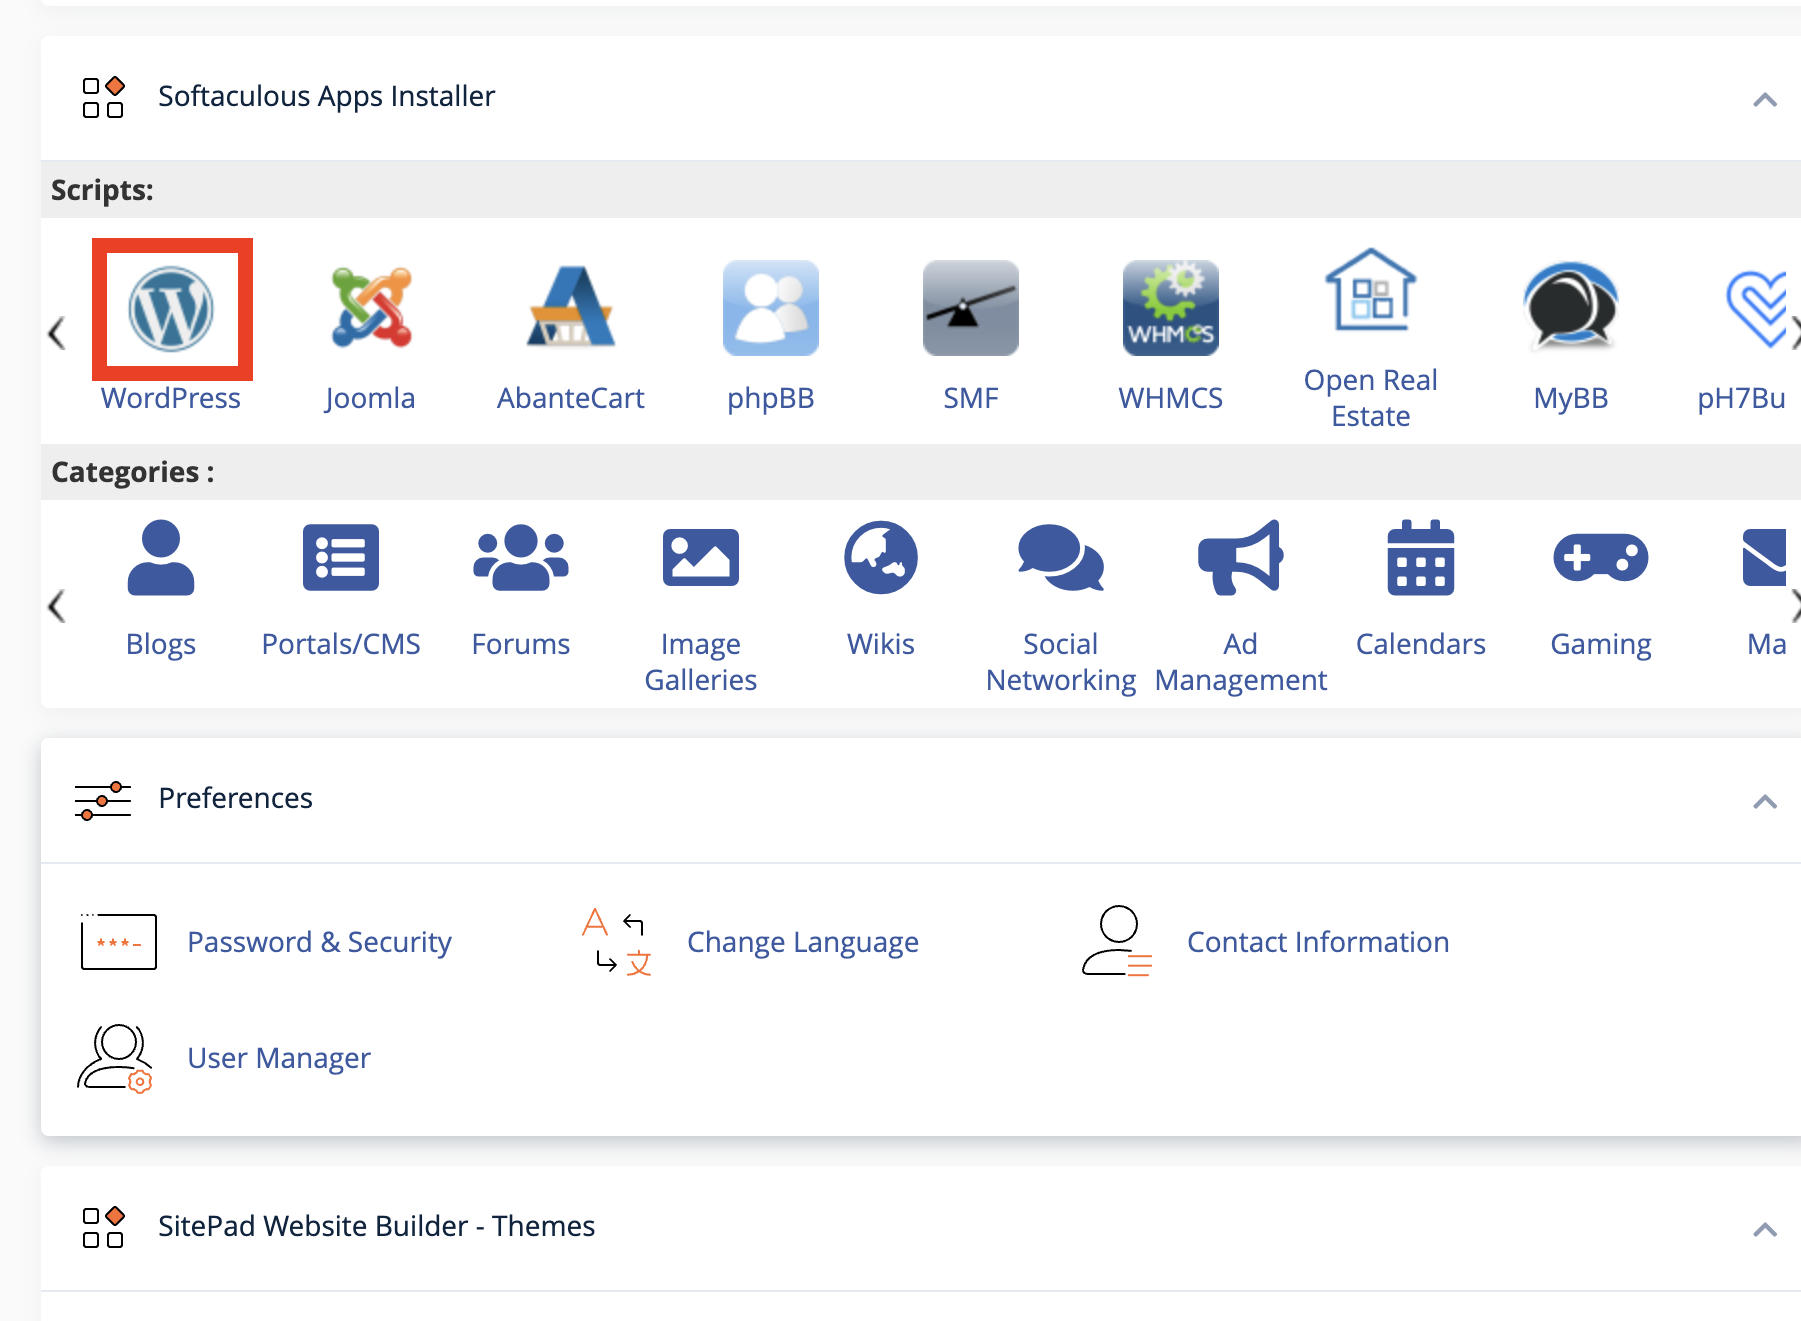This screenshot has height=1321, width=1801.
Task: Click the SitePad Website Builder header icon
Action: pyautogui.click(x=103, y=1227)
